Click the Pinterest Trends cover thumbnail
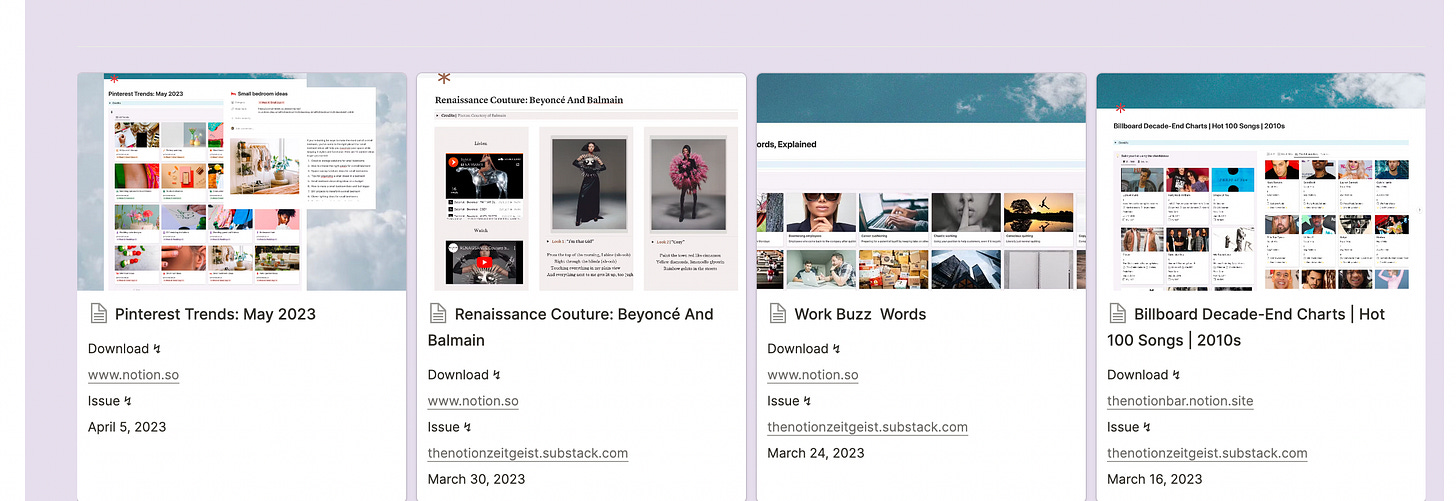 (x=242, y=182)
